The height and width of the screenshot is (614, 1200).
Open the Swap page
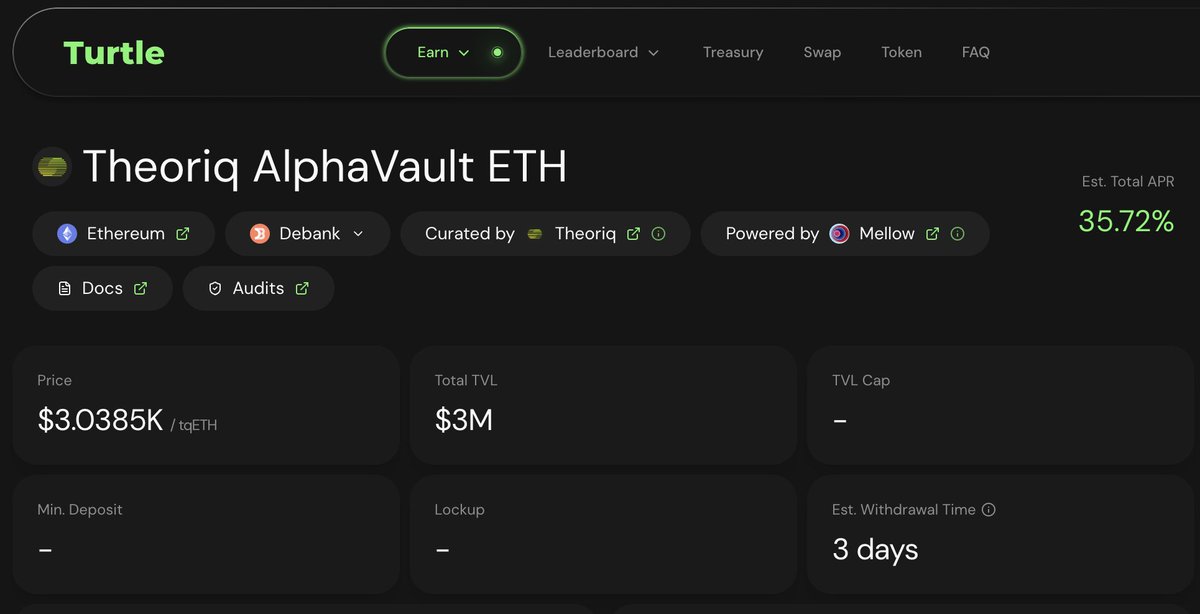(822, 53)
